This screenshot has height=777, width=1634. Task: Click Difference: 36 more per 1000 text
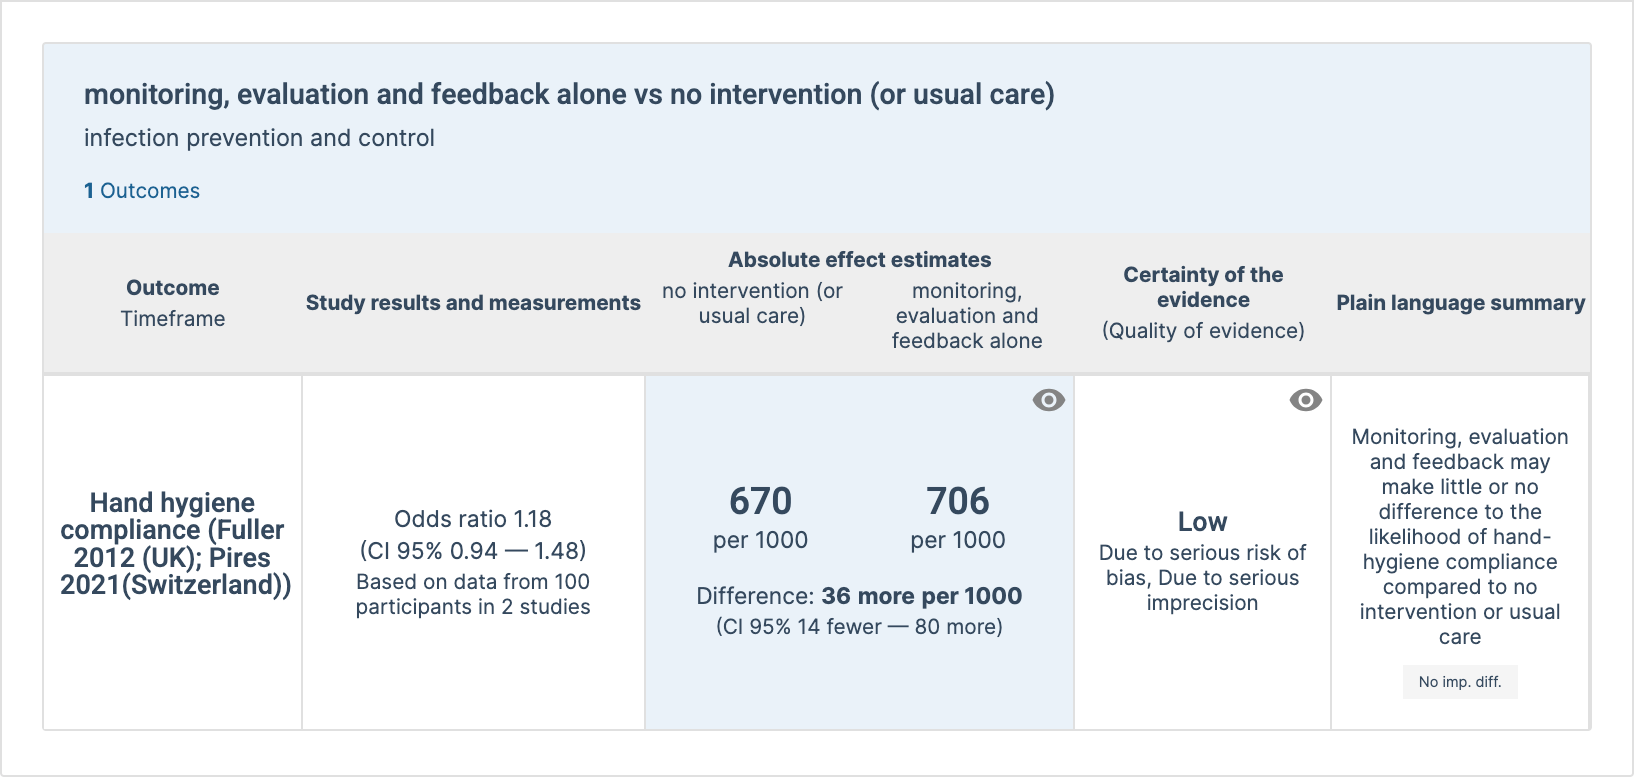point(859,596)
